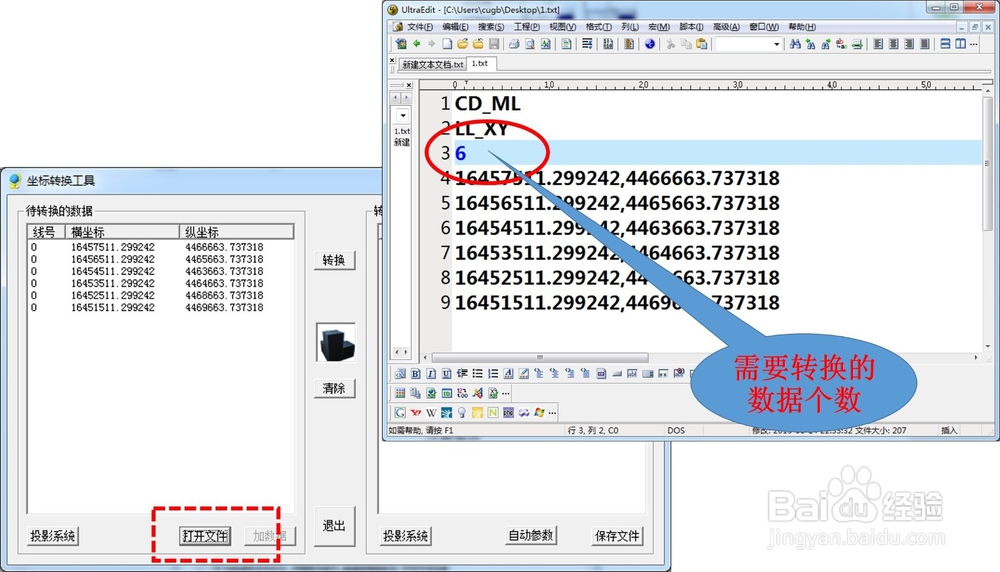Click the 保存文件 button

[x=617, y=536]
